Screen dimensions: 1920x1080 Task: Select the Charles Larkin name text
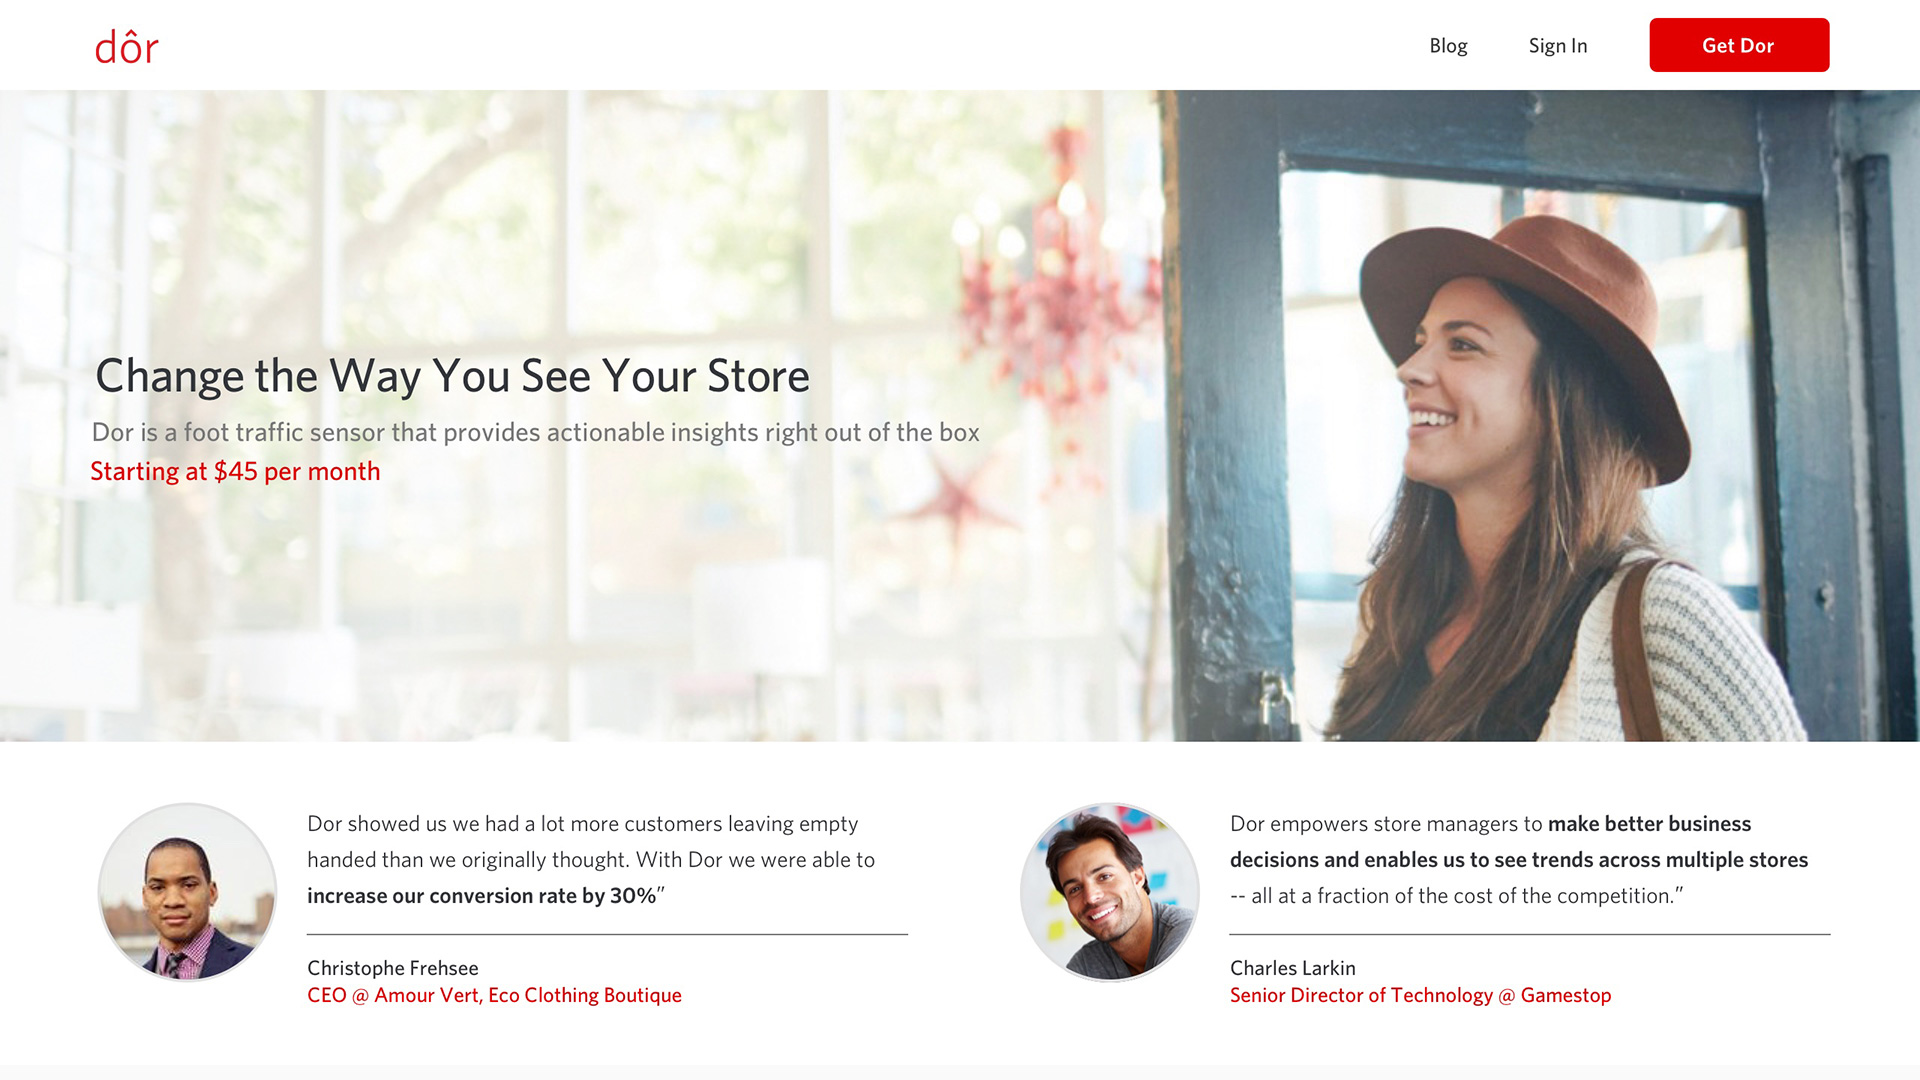pos(1292,968)
